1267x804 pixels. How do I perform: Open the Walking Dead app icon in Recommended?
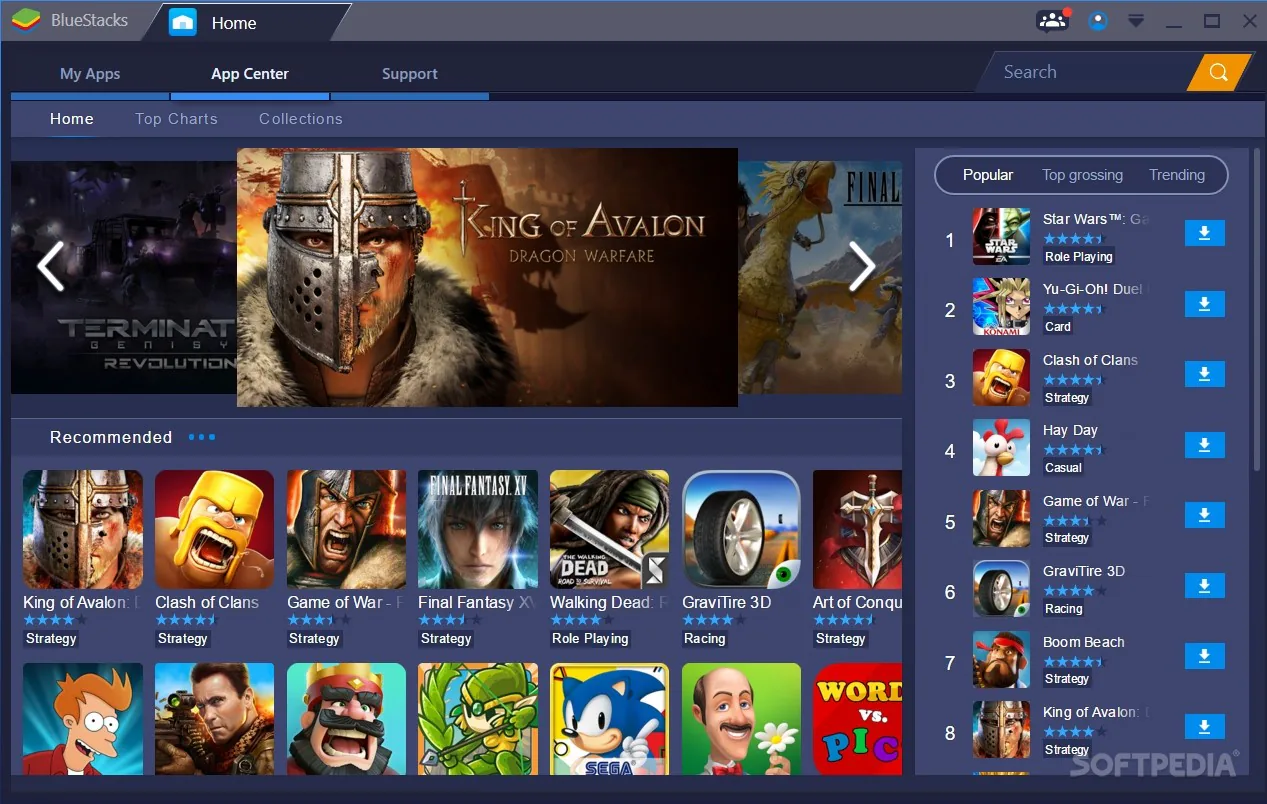tap(610, 530)
